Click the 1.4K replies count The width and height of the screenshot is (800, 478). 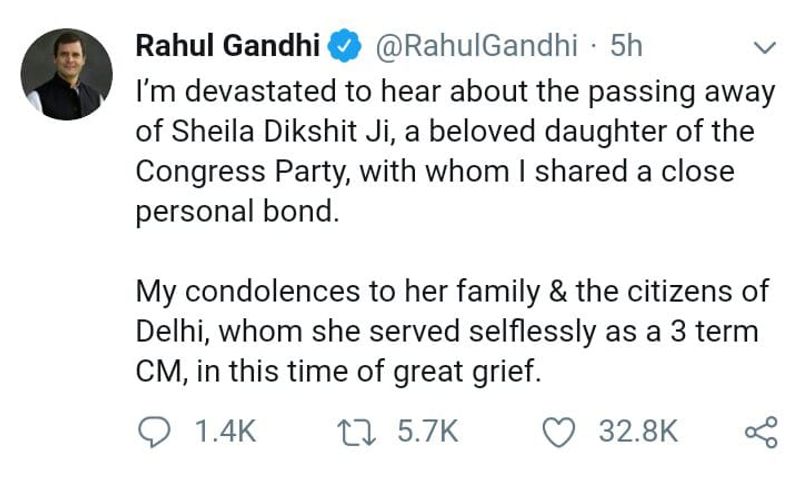click(224, 432)
